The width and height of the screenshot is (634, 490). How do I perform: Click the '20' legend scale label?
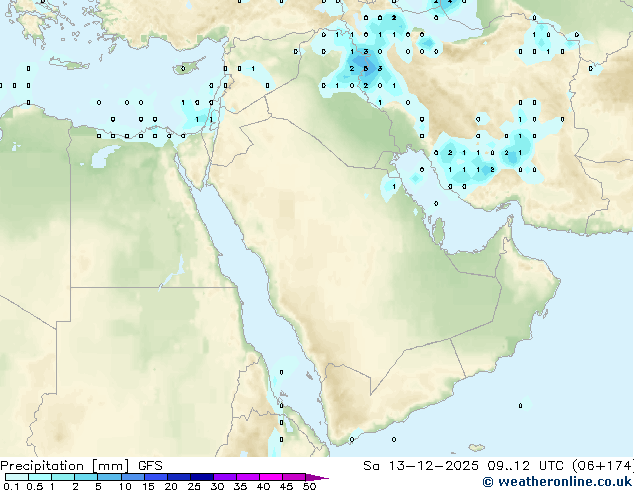coord(171,486)
